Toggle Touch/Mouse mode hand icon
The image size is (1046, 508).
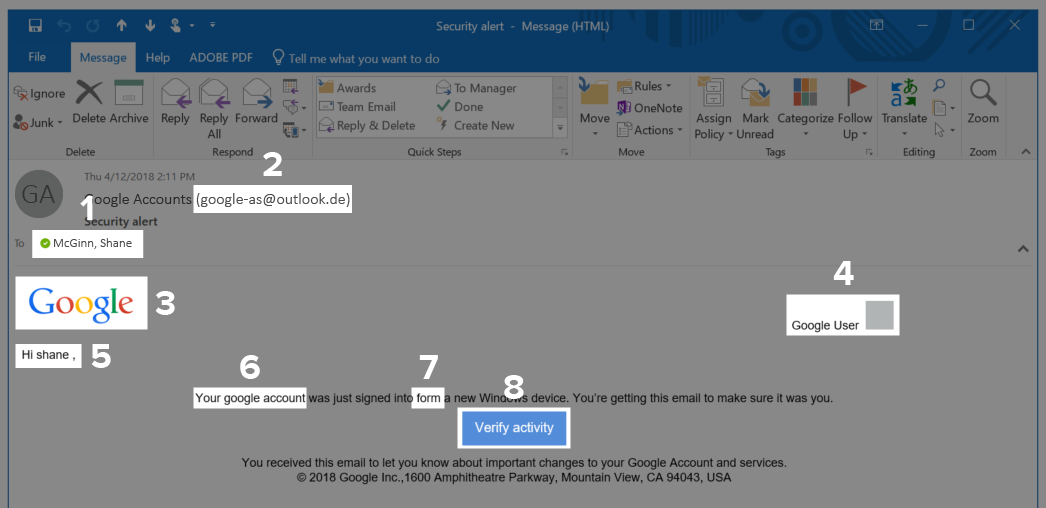pyautogui.click(x=175, y=26)
